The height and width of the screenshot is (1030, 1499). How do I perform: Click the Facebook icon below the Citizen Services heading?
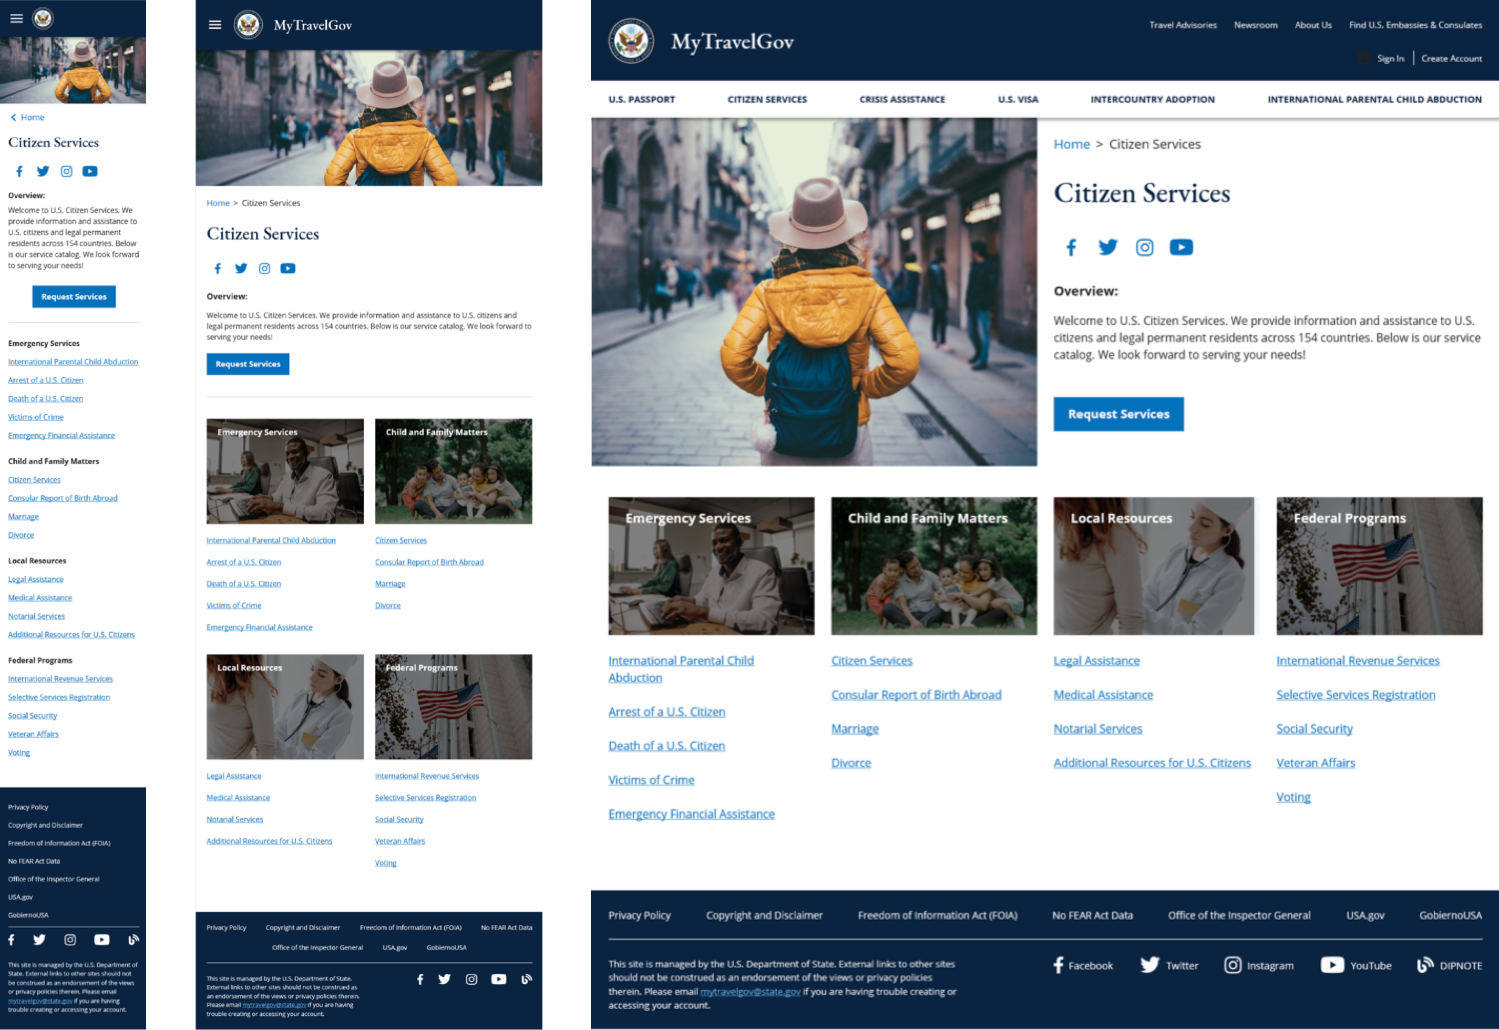[x=1071, y=247]
